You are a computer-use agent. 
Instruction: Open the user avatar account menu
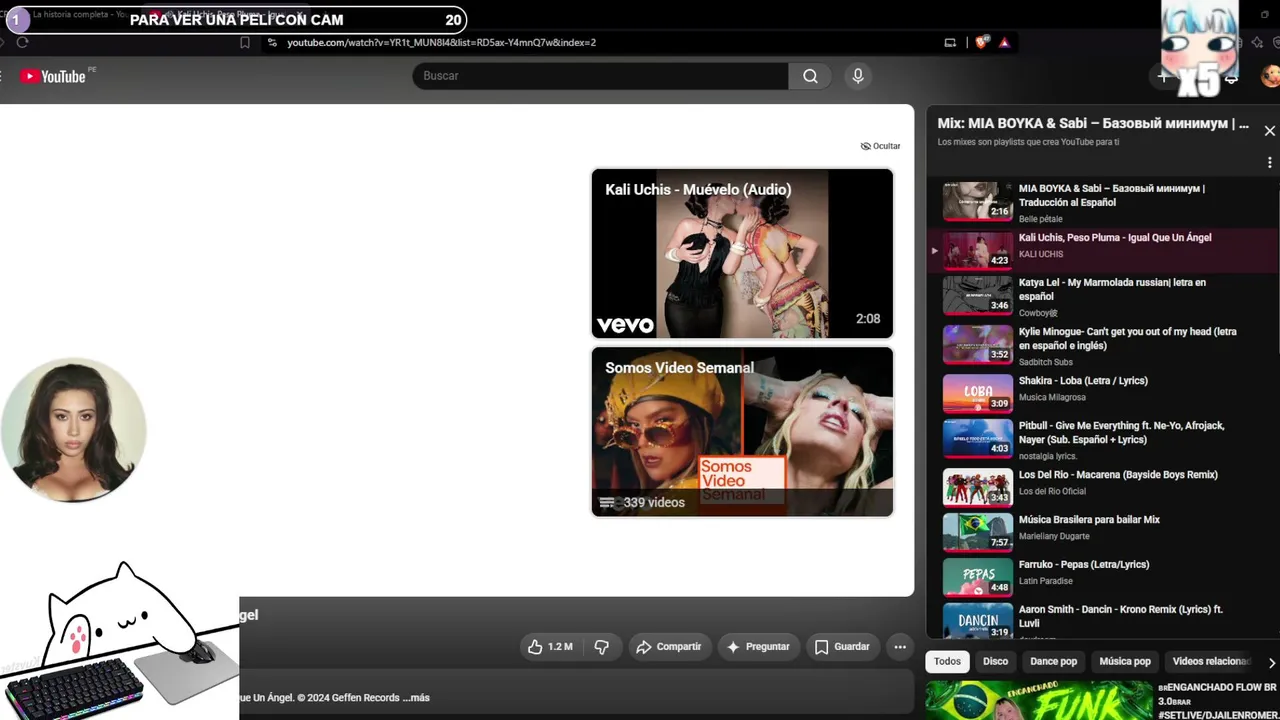(1270, 76)
